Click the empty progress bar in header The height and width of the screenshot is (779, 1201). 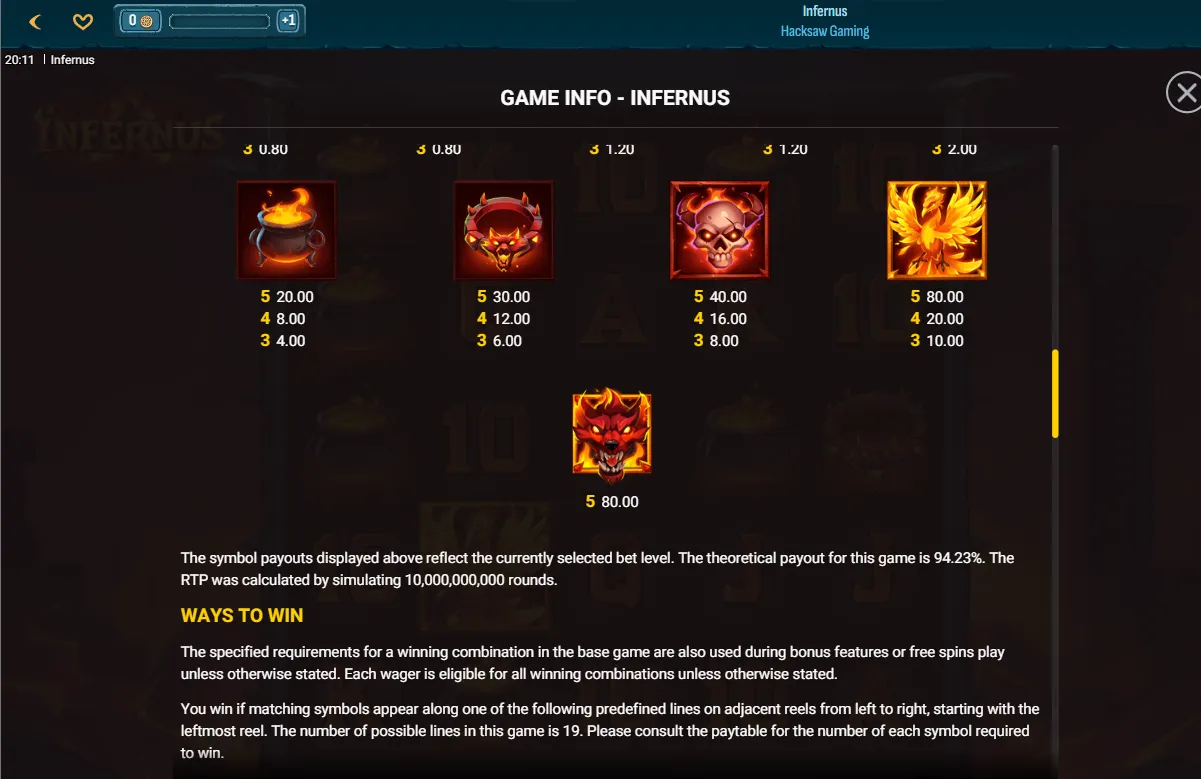219,21
